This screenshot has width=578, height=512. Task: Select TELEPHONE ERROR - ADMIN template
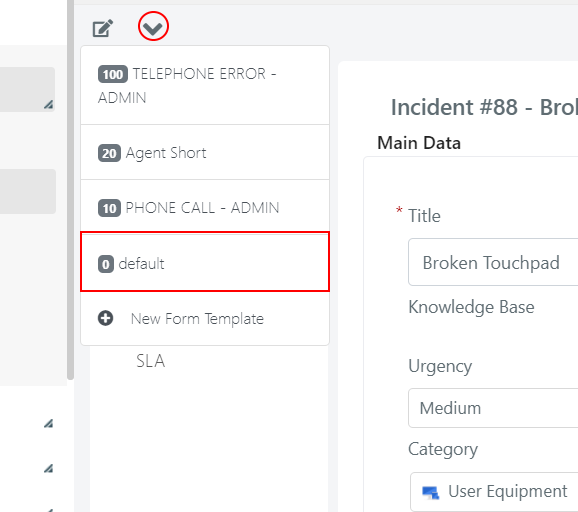(205, 86)
